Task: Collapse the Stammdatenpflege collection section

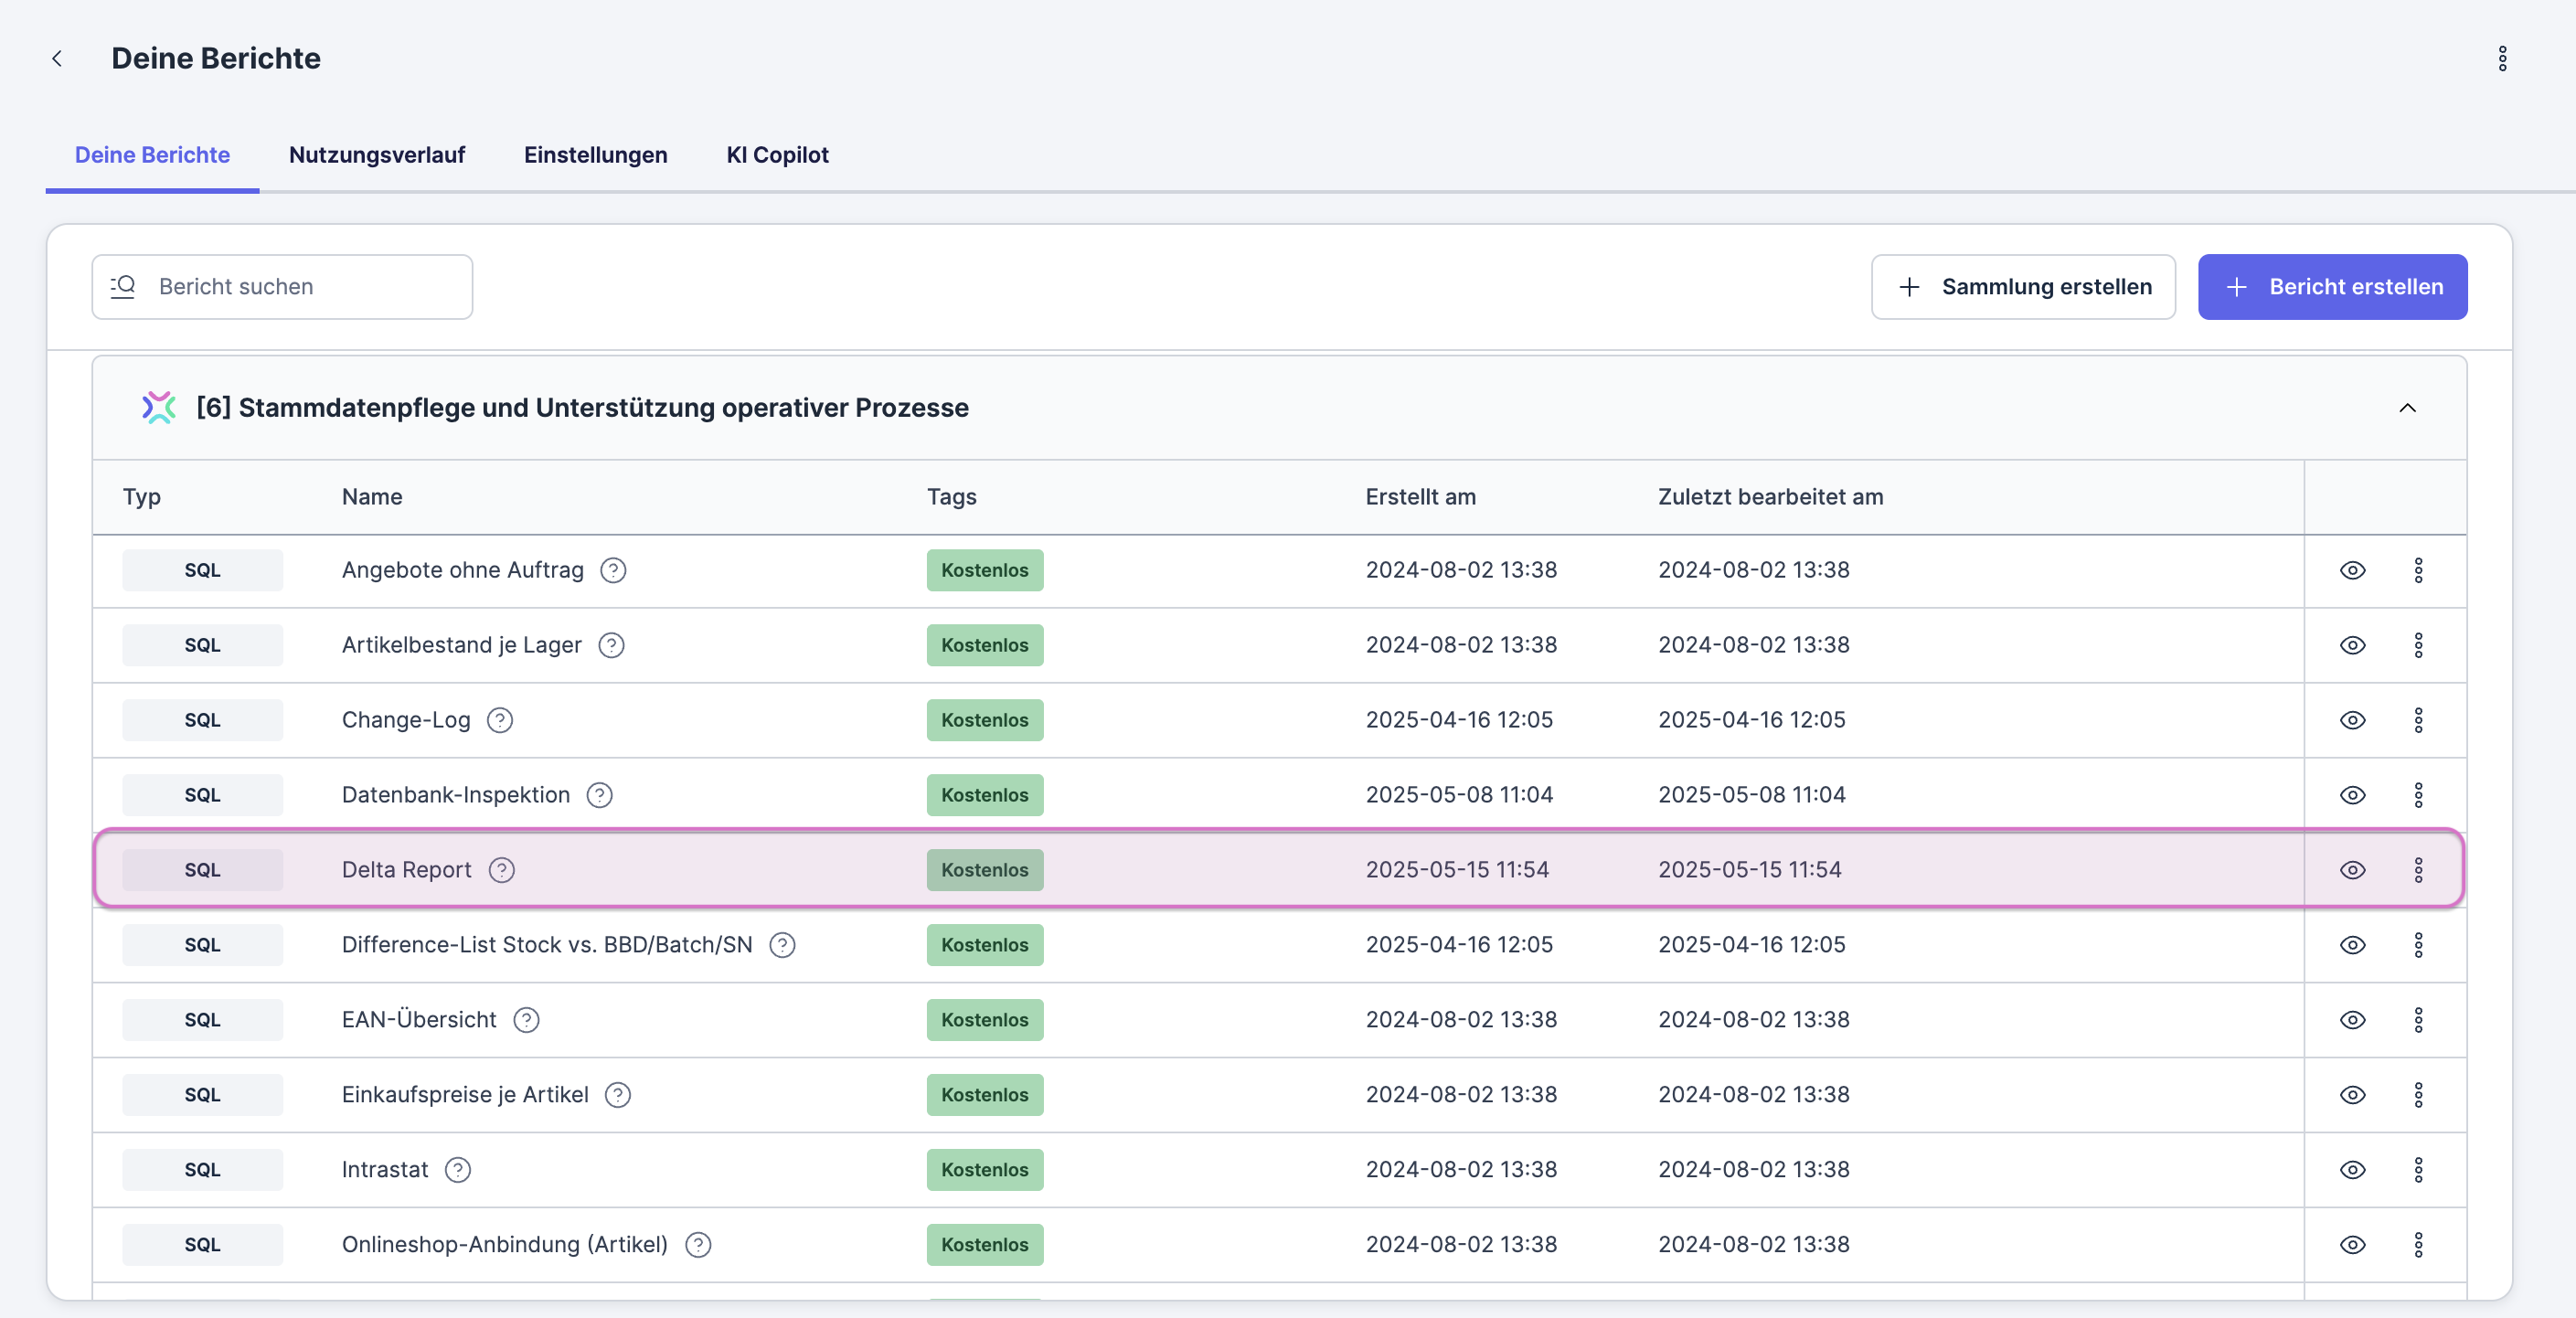Action: (2408, 407)
